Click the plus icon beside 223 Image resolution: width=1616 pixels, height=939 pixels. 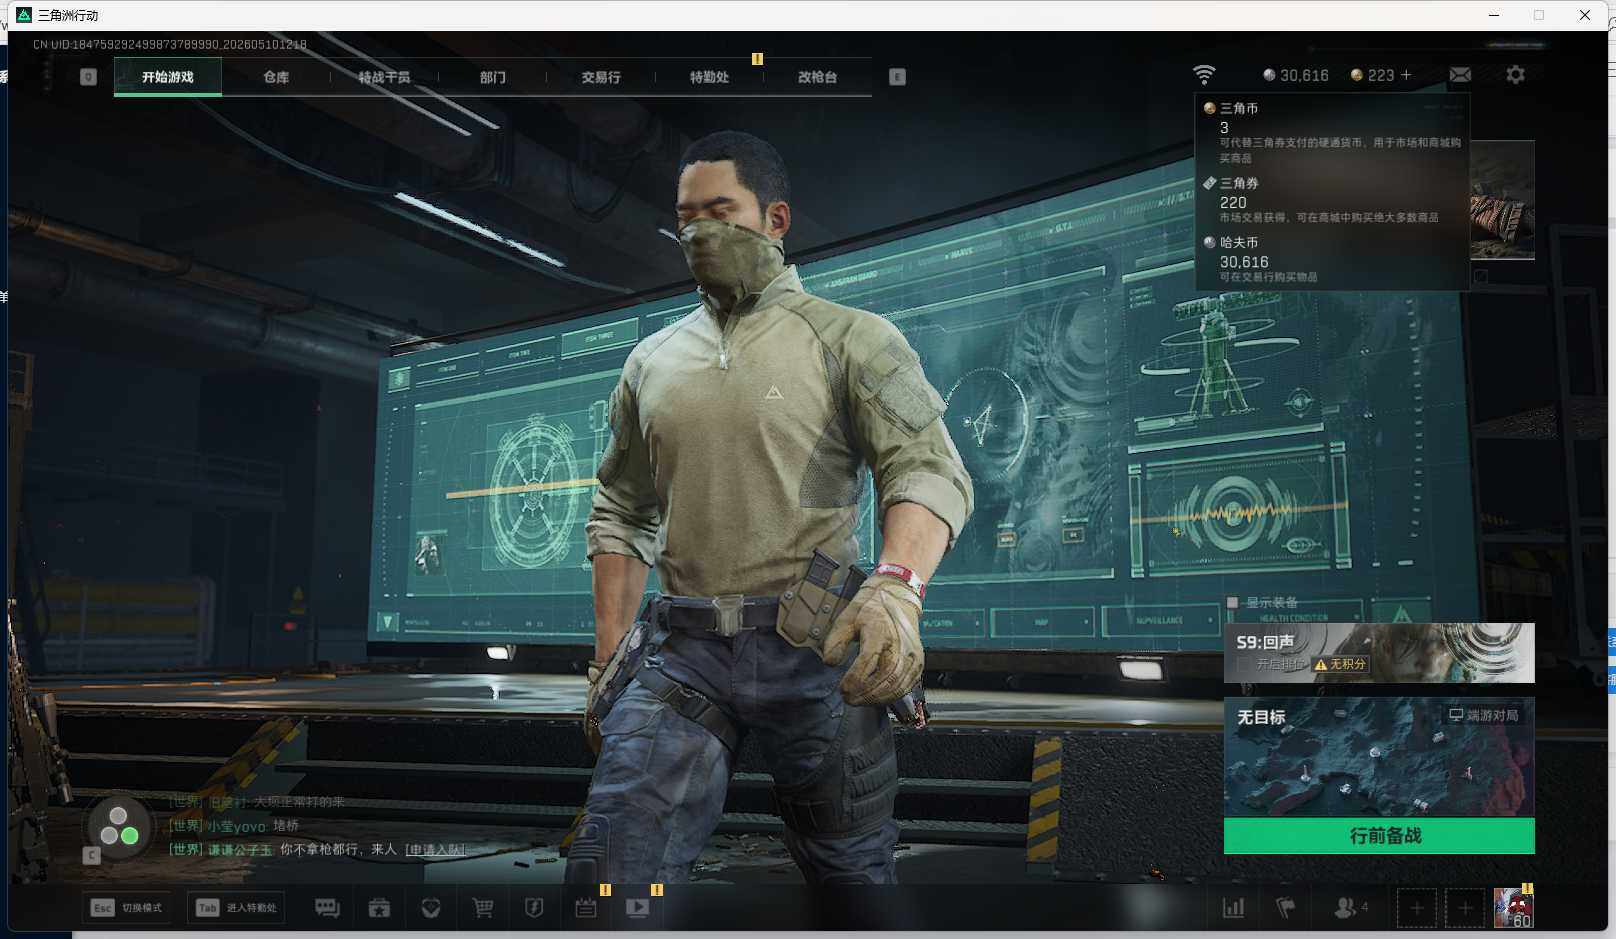tap(1406, 75)
